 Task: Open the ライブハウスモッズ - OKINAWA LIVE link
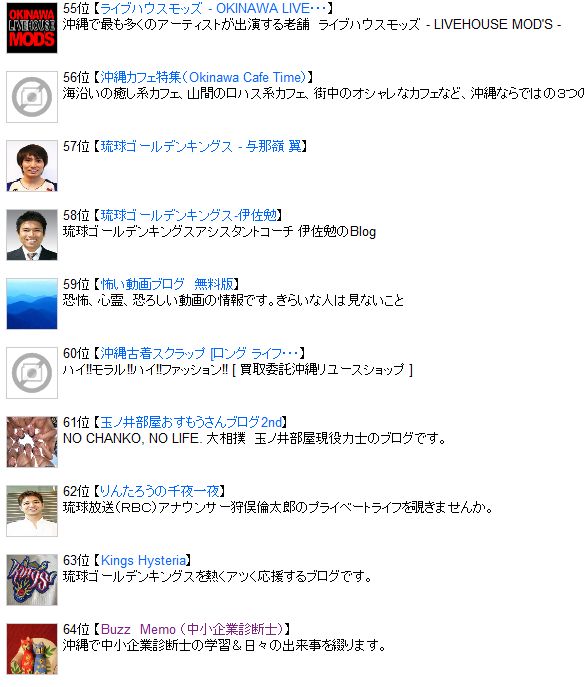pos(213,8)
